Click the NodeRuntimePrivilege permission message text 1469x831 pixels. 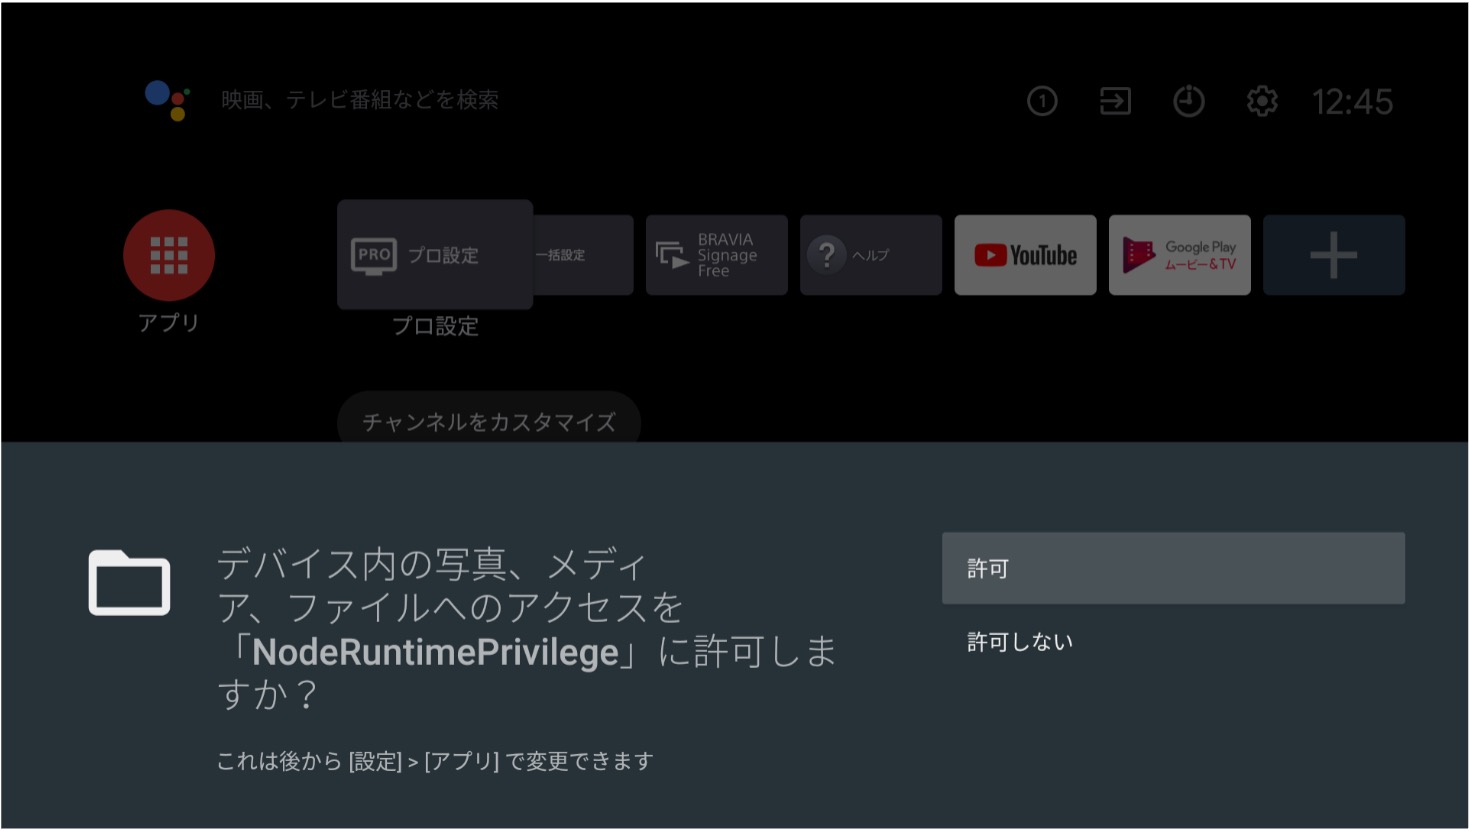(526, 629)
